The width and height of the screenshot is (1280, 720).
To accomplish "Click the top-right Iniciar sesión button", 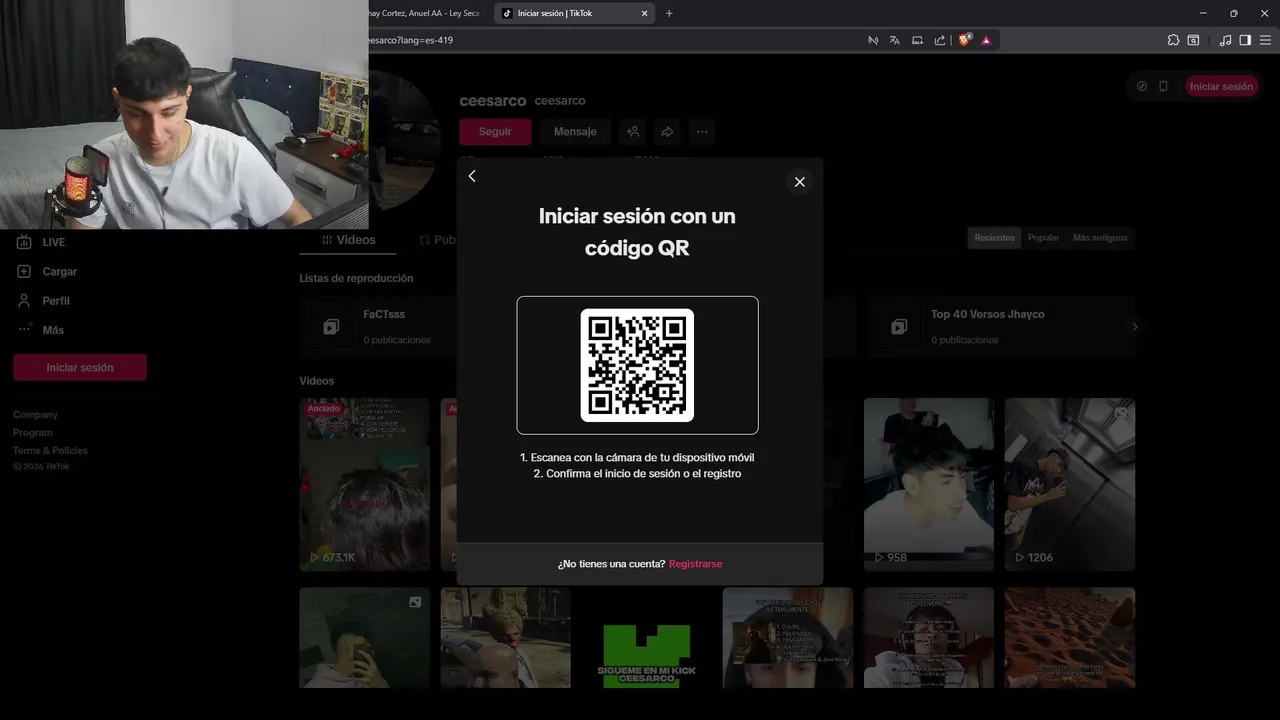I will click(1221, 86).
